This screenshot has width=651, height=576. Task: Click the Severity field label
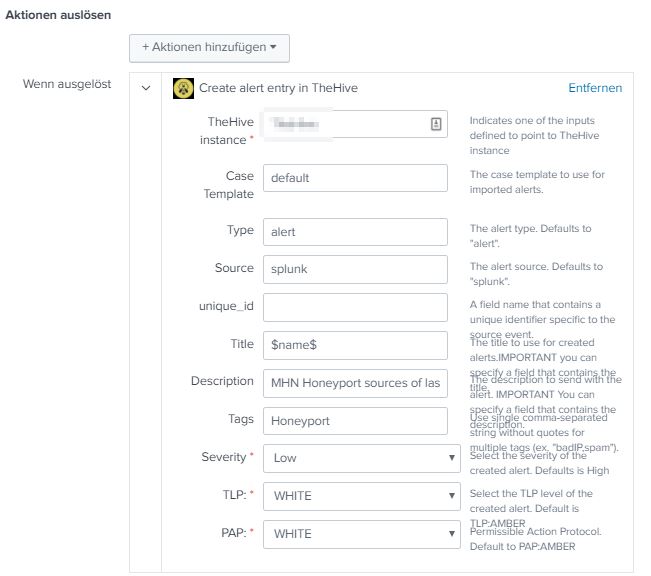tap(224, 457)
